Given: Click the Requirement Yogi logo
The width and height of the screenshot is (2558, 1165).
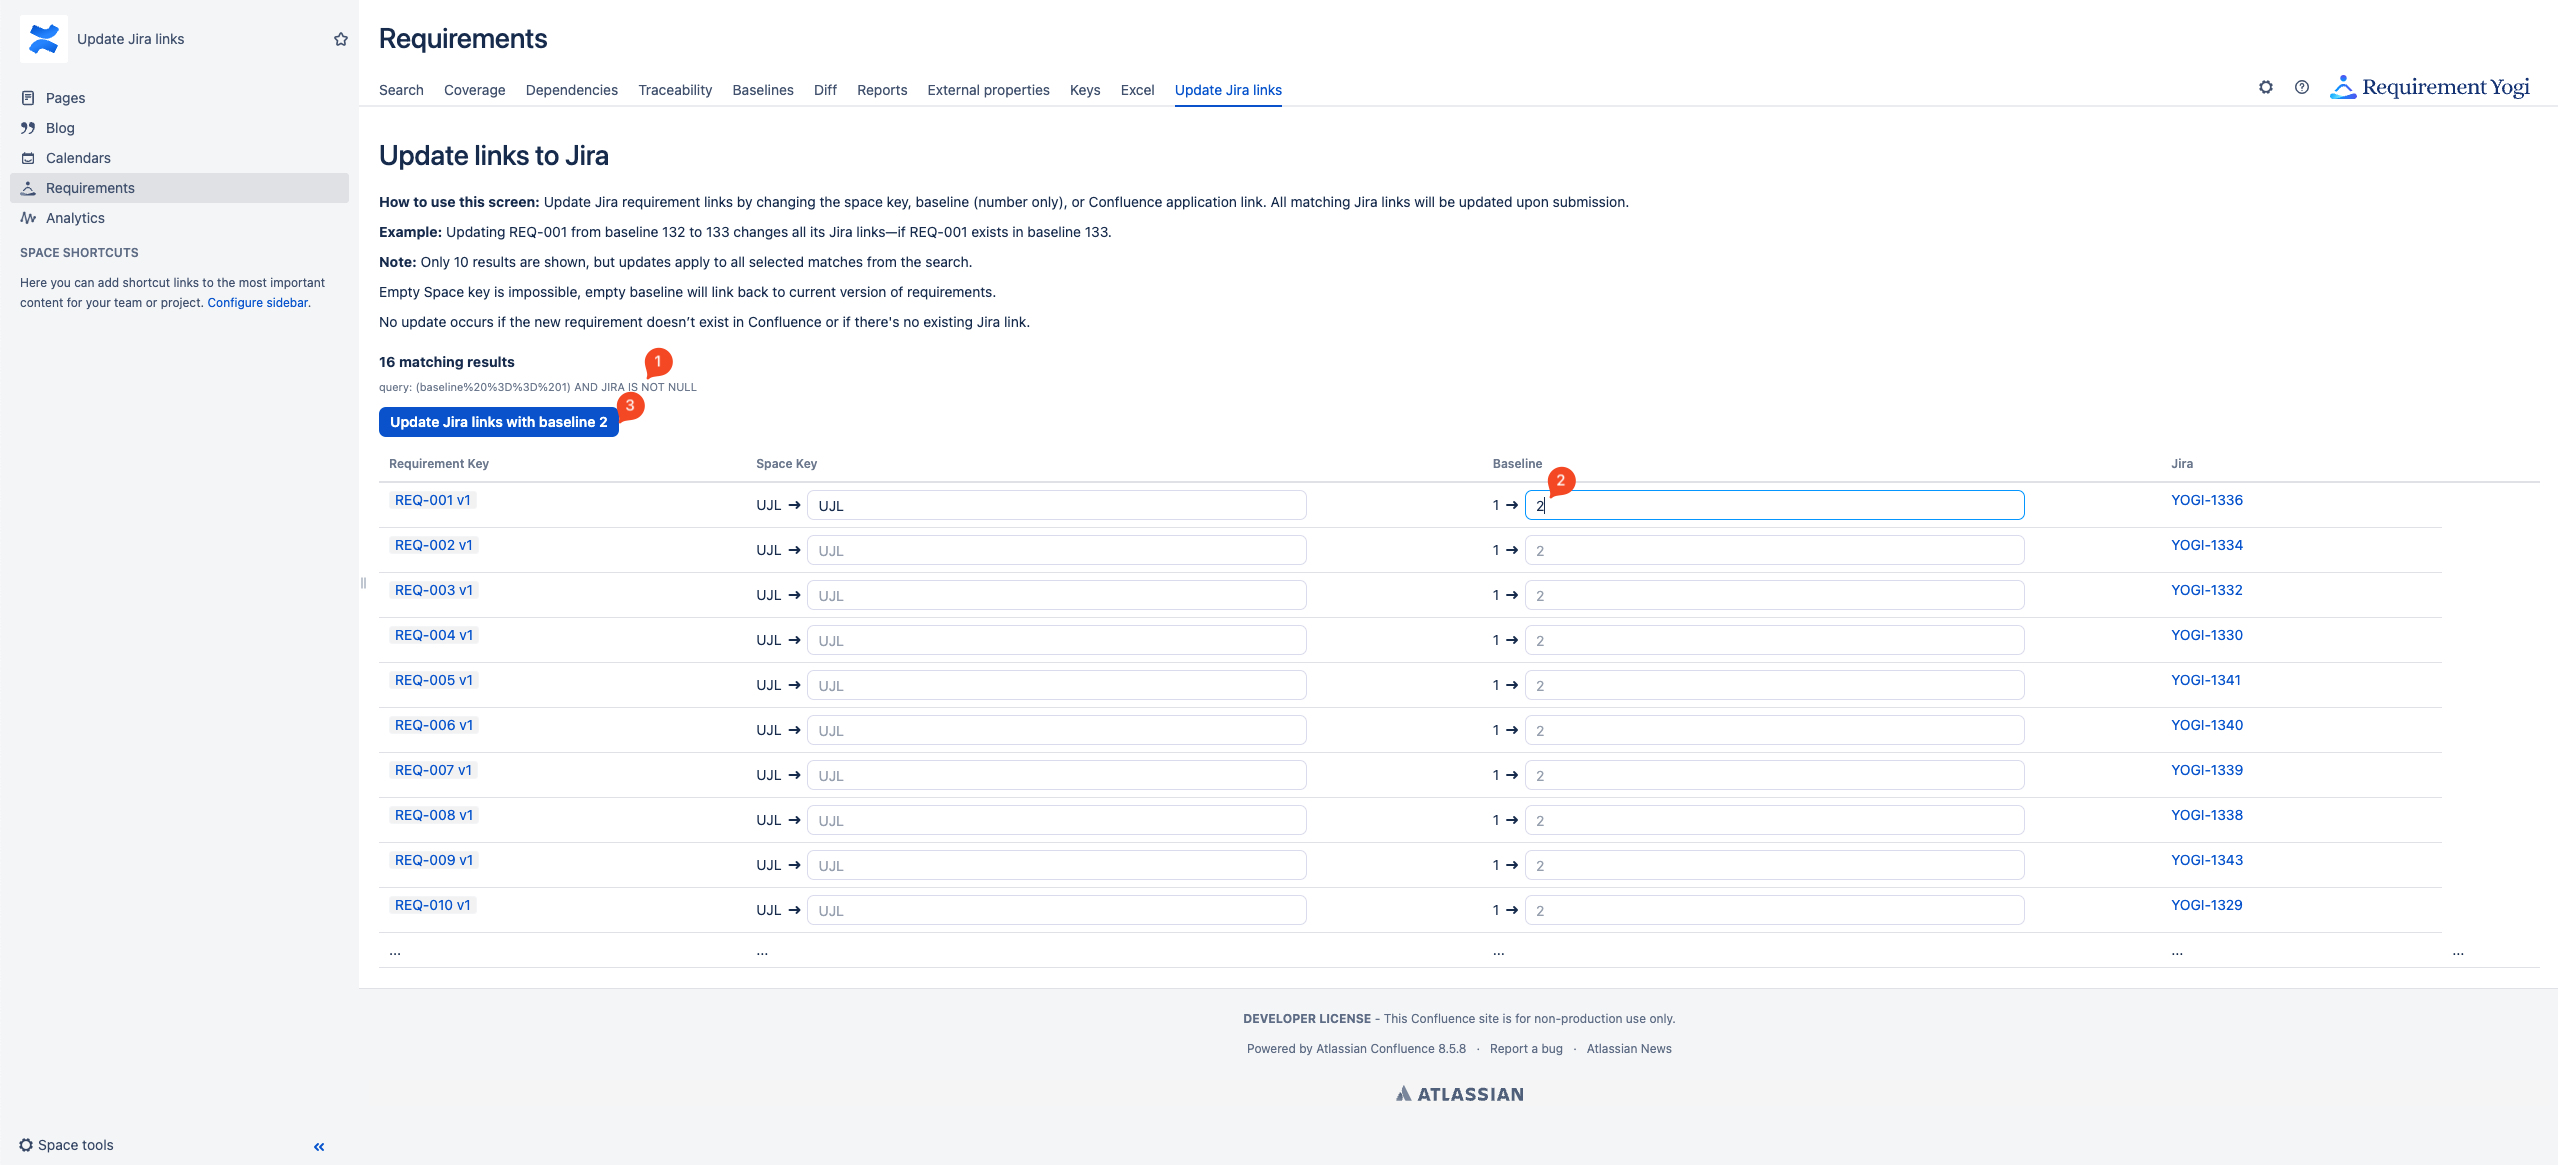Looking at the screenshot, I should click(2430, 88).
